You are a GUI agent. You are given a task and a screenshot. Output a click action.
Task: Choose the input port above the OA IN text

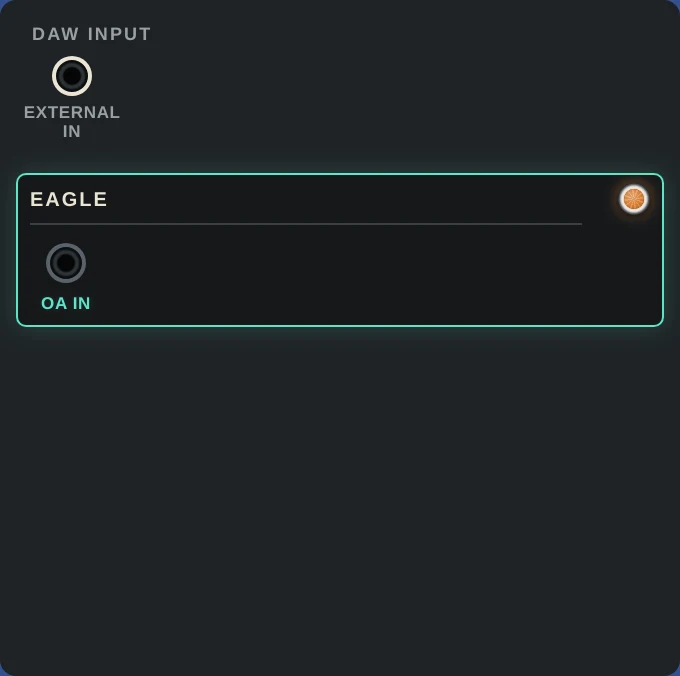pyautogui.click(x=66, y=263)
